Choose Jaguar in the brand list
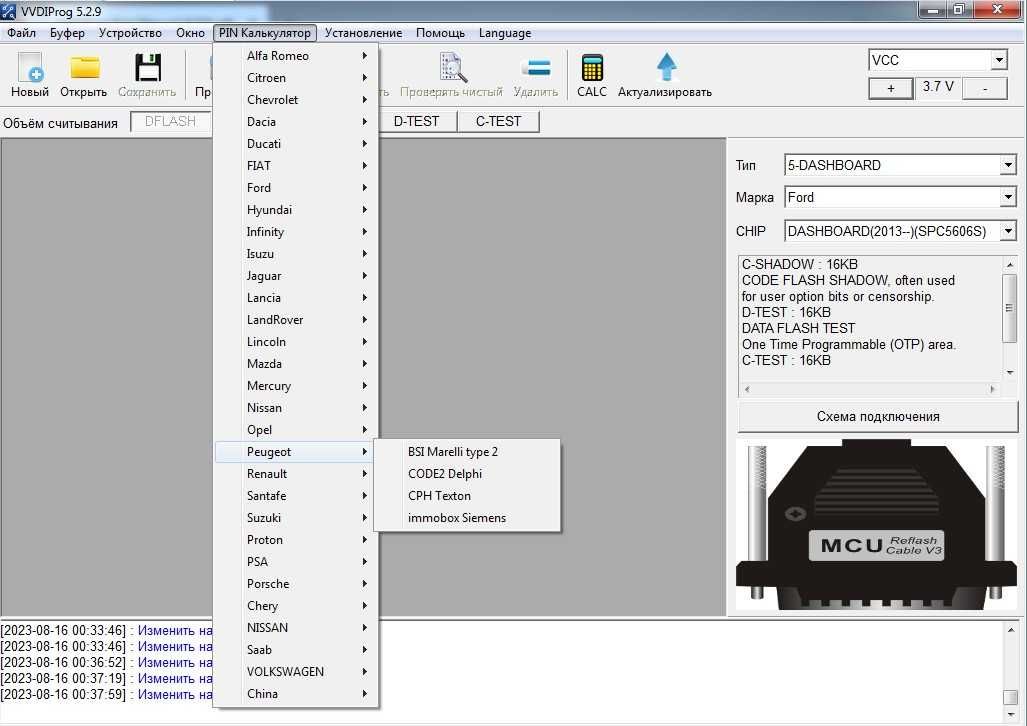This screenshot has width=1027, height=726. coord(297,276)
